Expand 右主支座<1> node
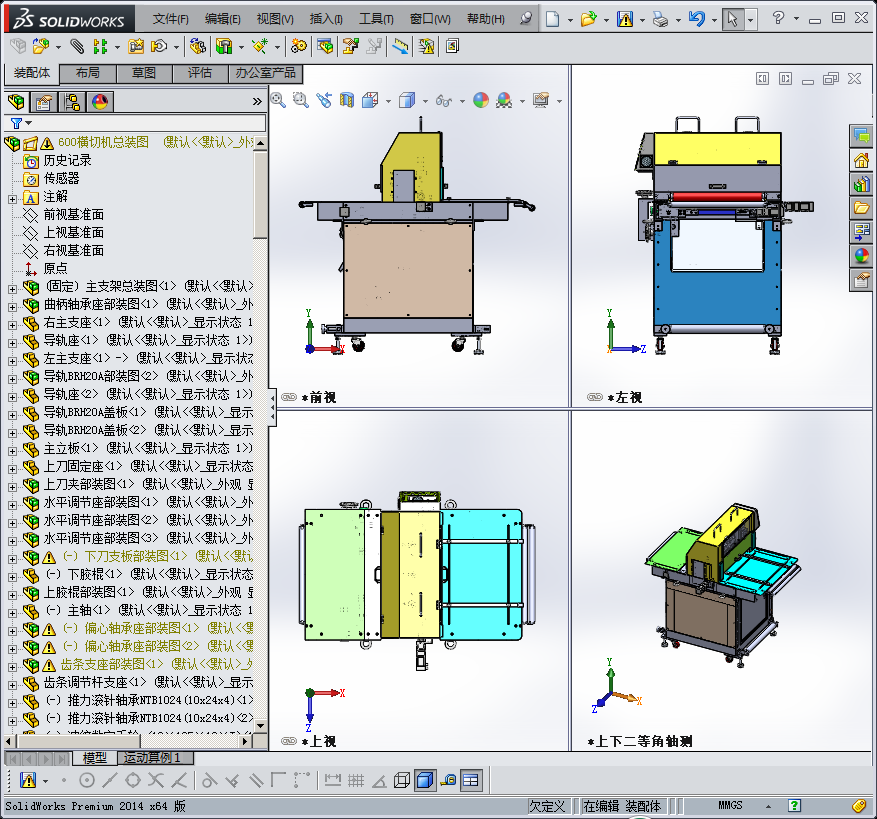Viewport: 877px width, 819px height. 12,324
